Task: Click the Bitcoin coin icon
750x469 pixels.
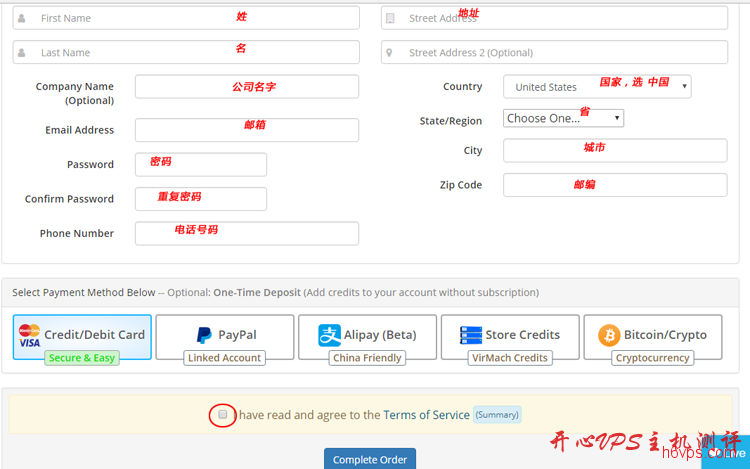Action: click(609, 335)
